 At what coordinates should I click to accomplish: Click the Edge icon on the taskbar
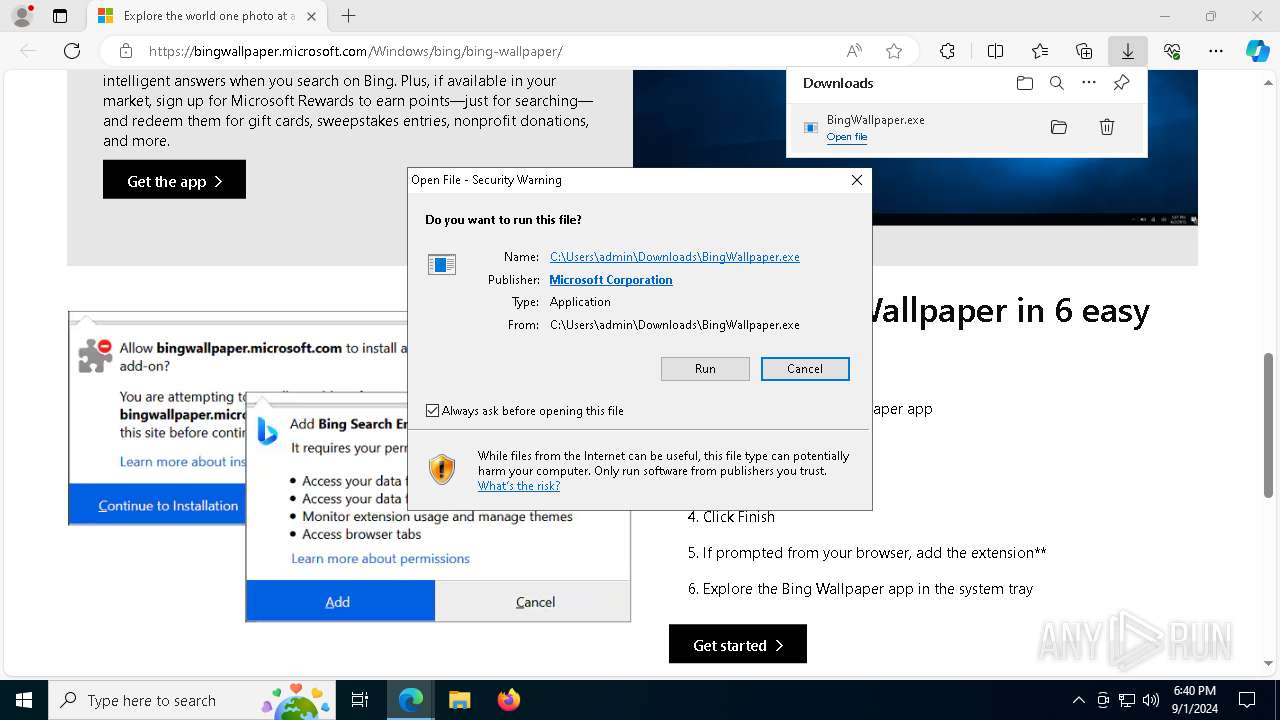(x=411, y=700)
